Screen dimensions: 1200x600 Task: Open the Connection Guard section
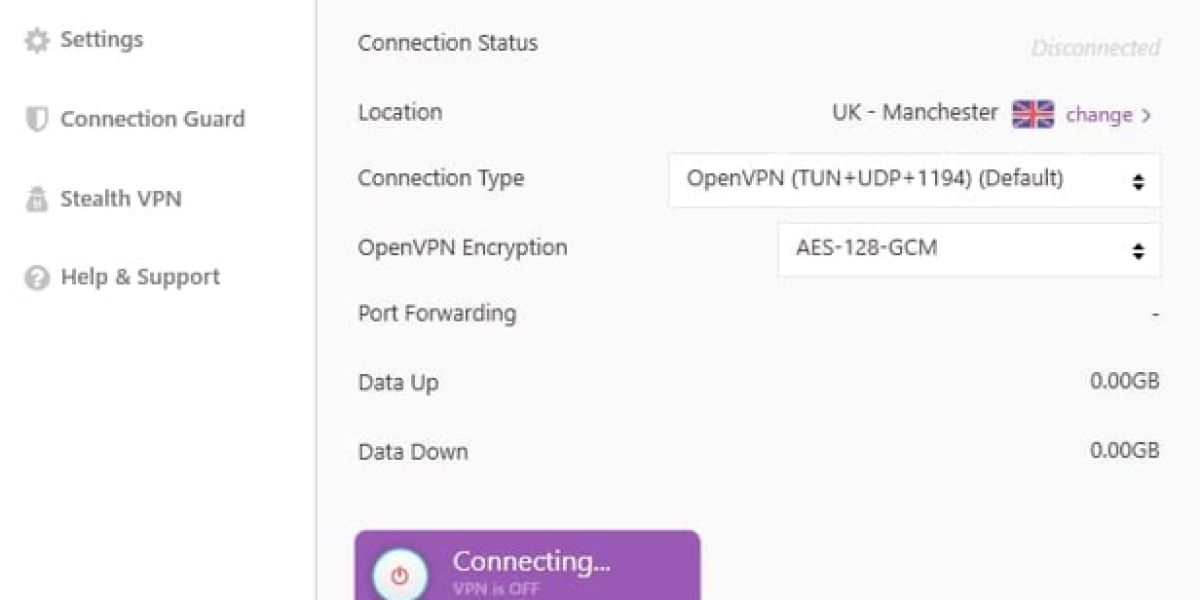click(x=152, y=119)
